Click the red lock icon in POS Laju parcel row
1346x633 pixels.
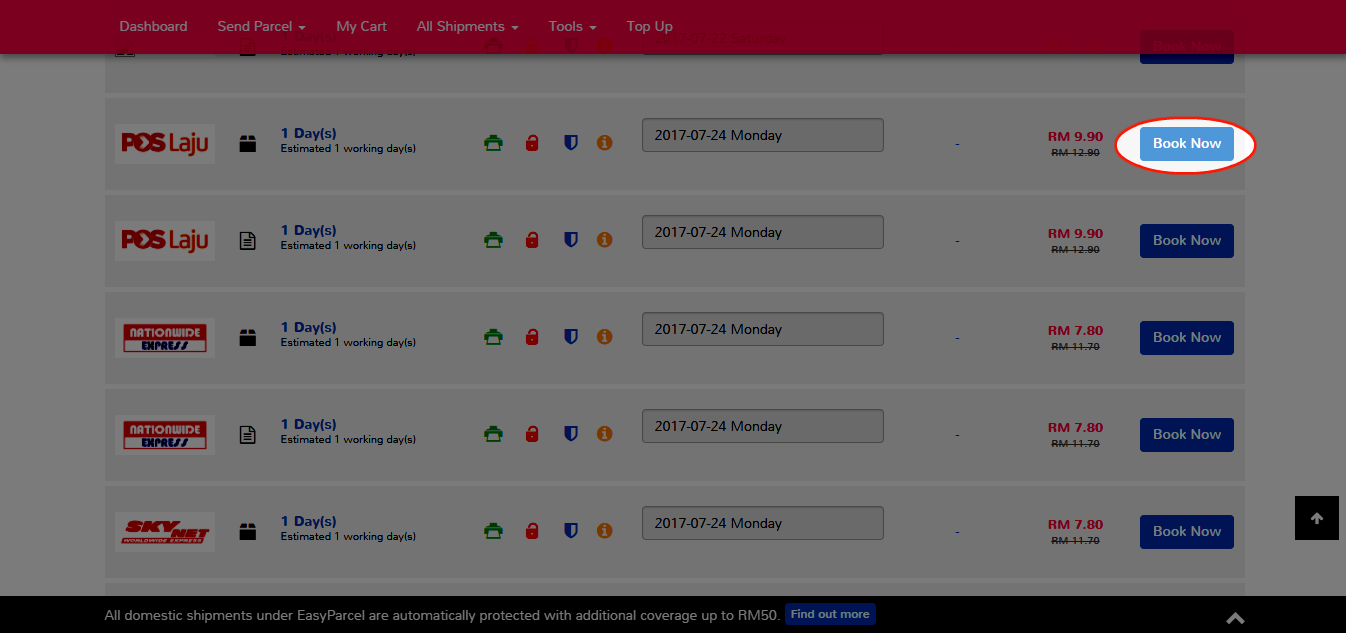(532, 143)
